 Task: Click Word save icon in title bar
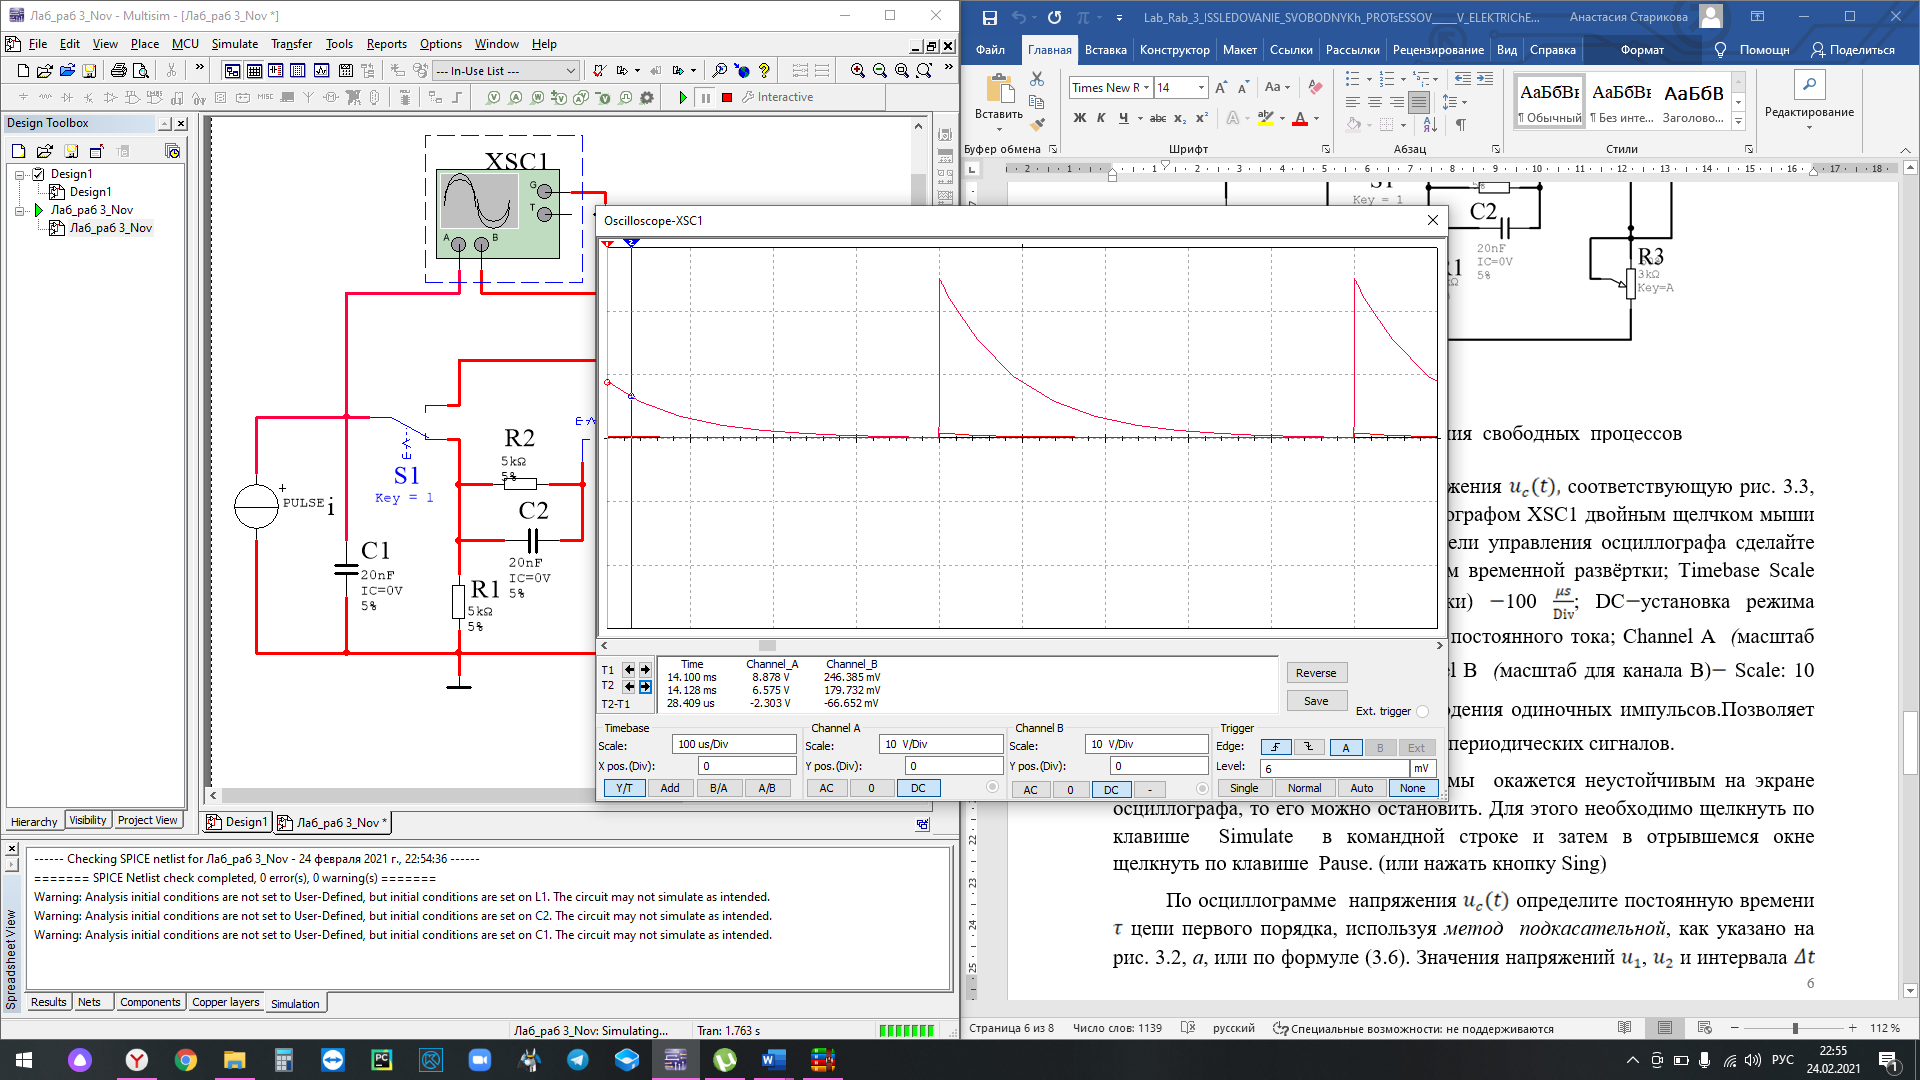coord(989,17)
